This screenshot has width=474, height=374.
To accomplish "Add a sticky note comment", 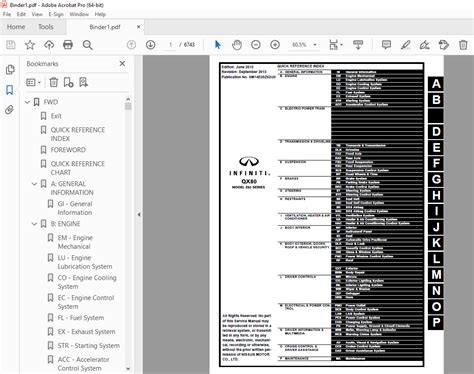I will 386,45.
